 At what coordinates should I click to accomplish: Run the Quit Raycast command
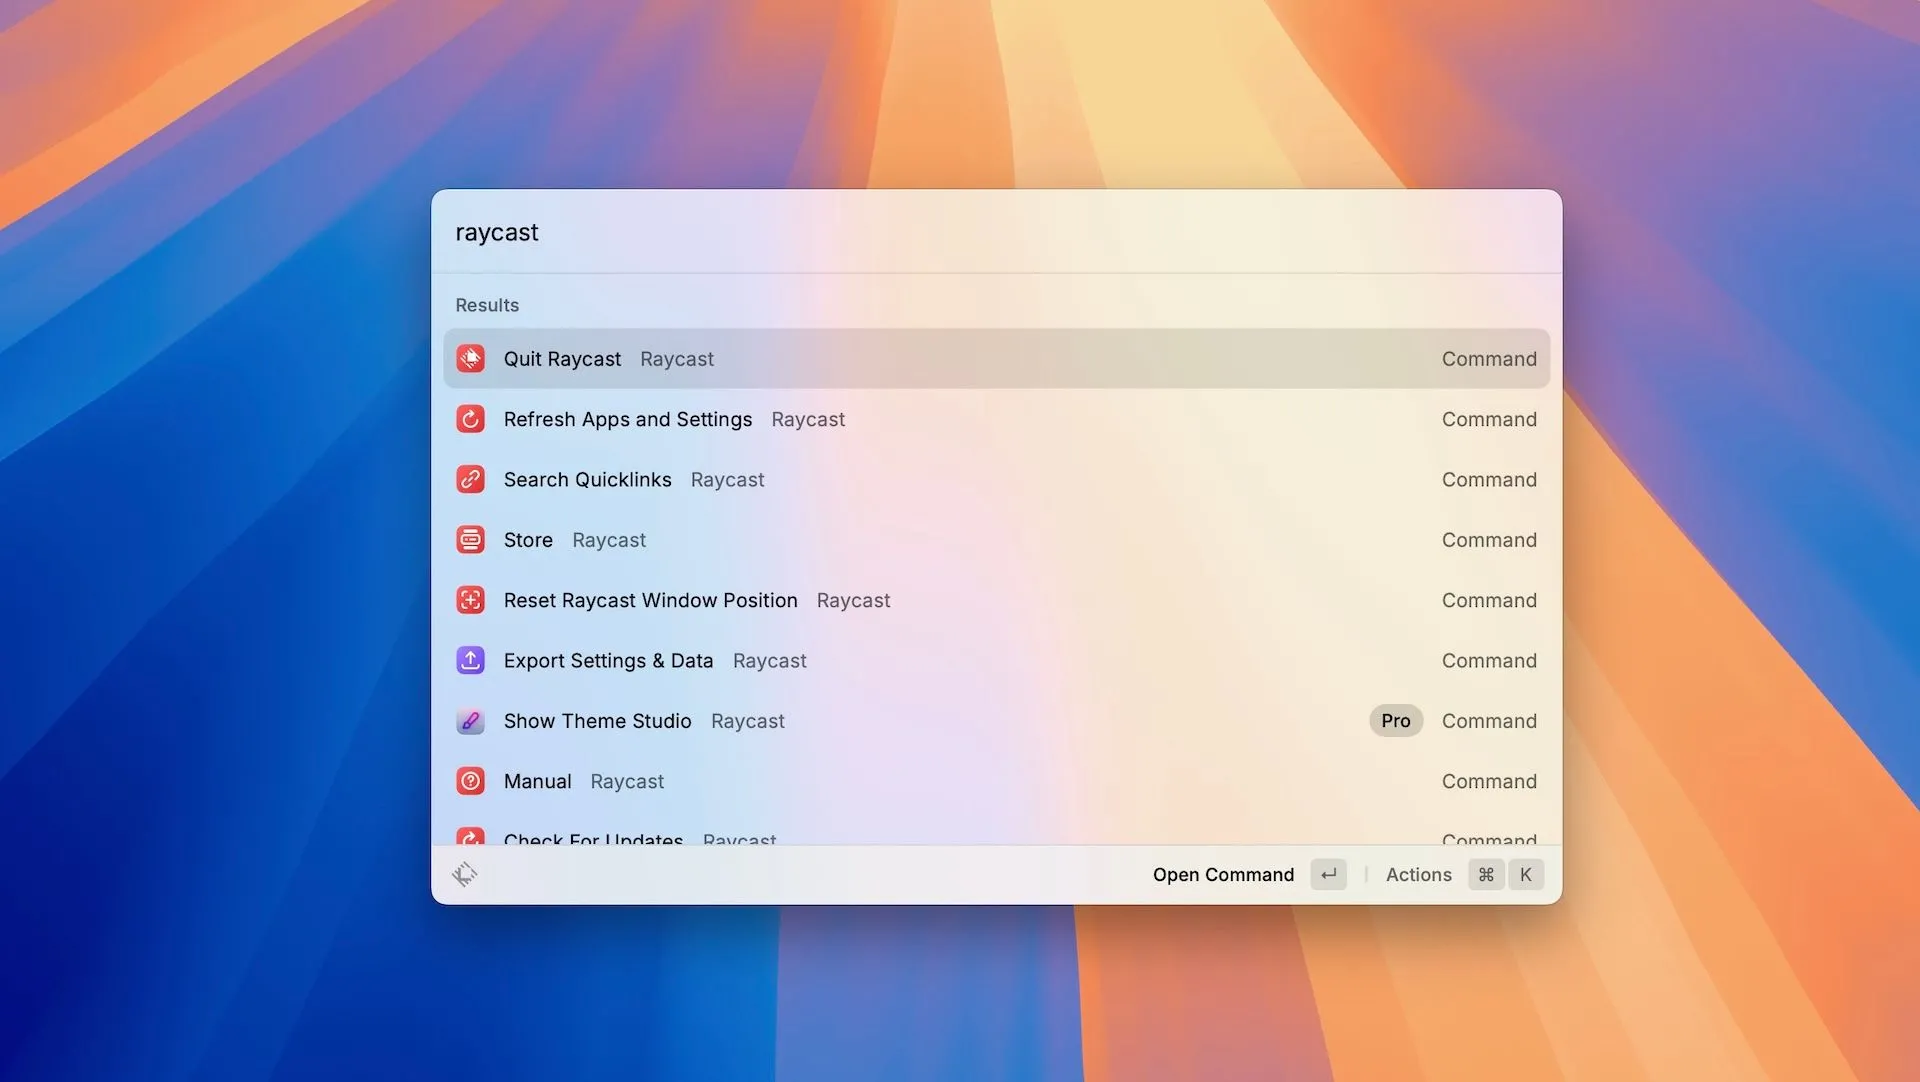coord(563,358)
